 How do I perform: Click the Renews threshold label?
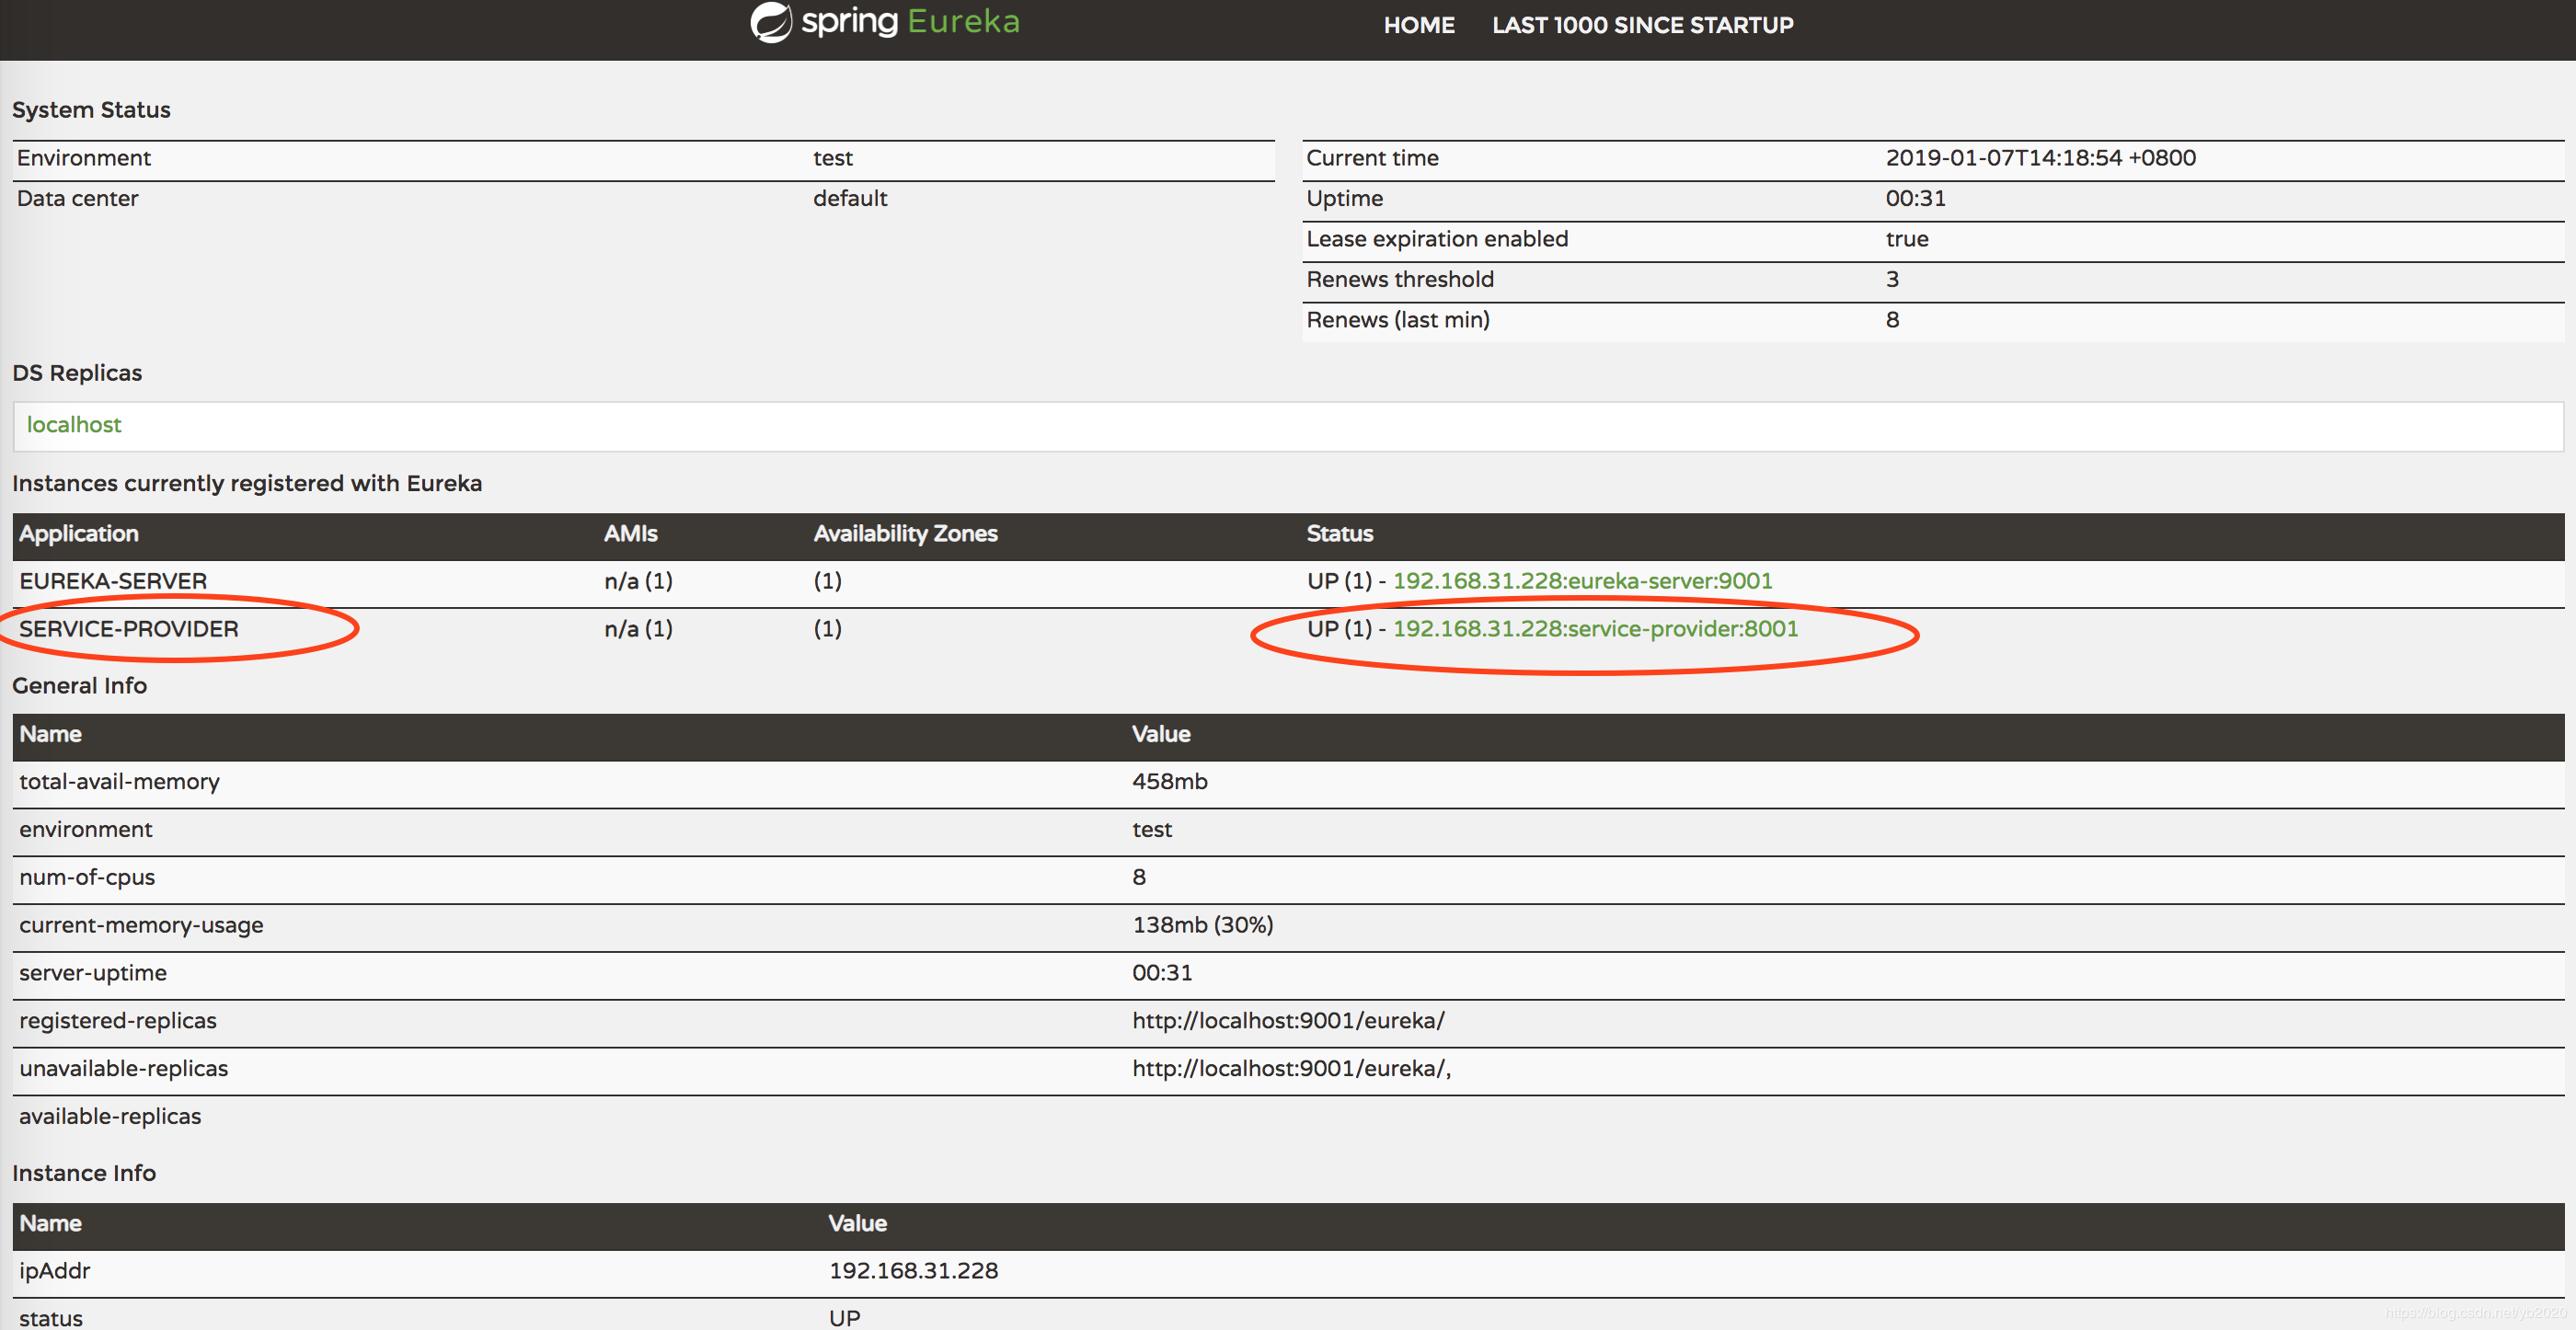coord(1400,279)
